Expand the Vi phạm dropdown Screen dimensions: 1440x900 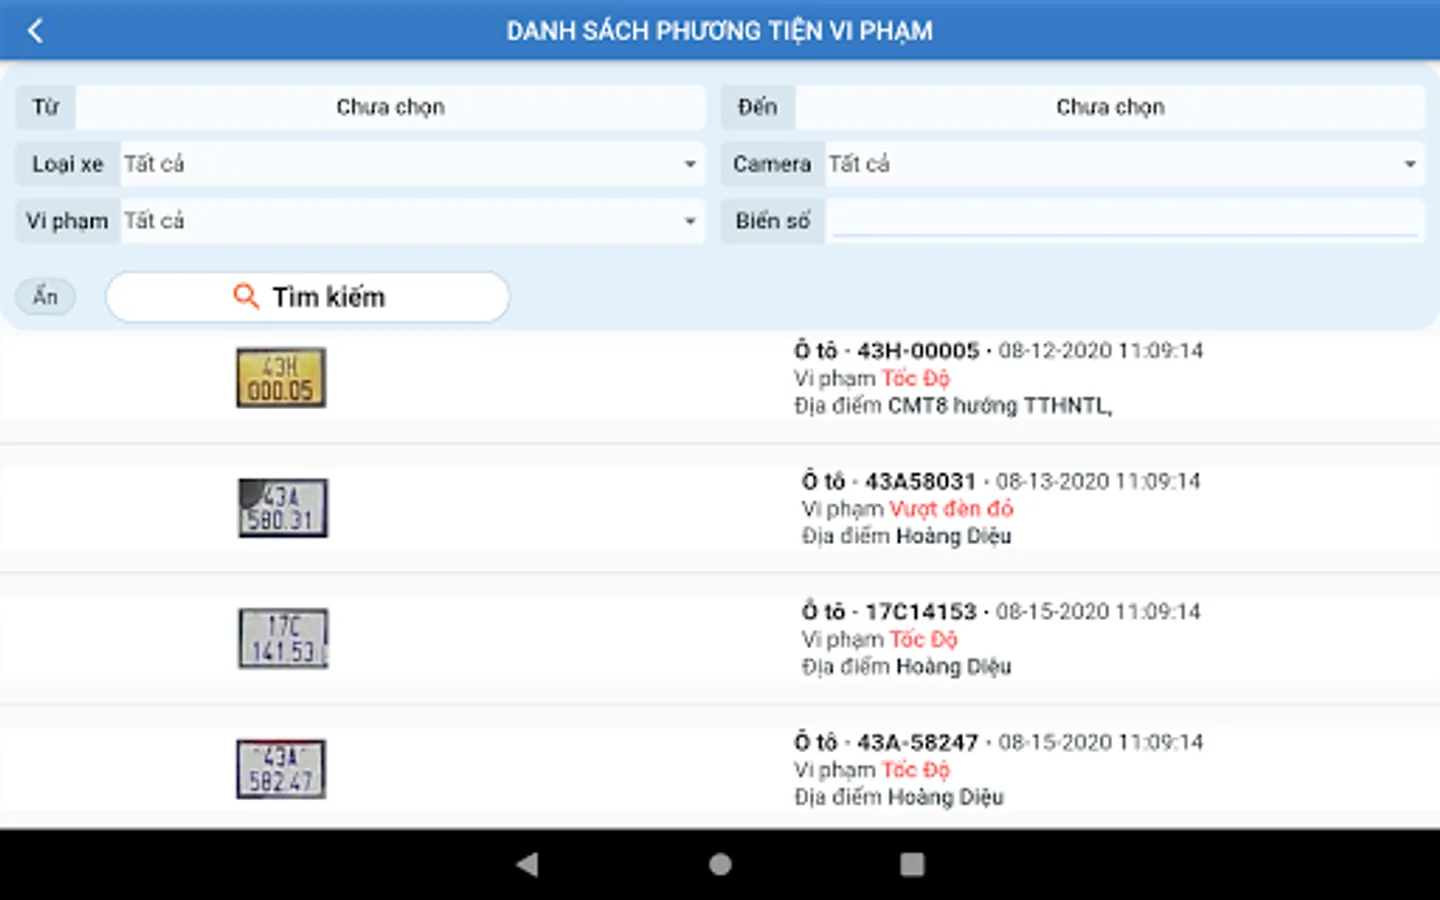click(x=412, y=221)
